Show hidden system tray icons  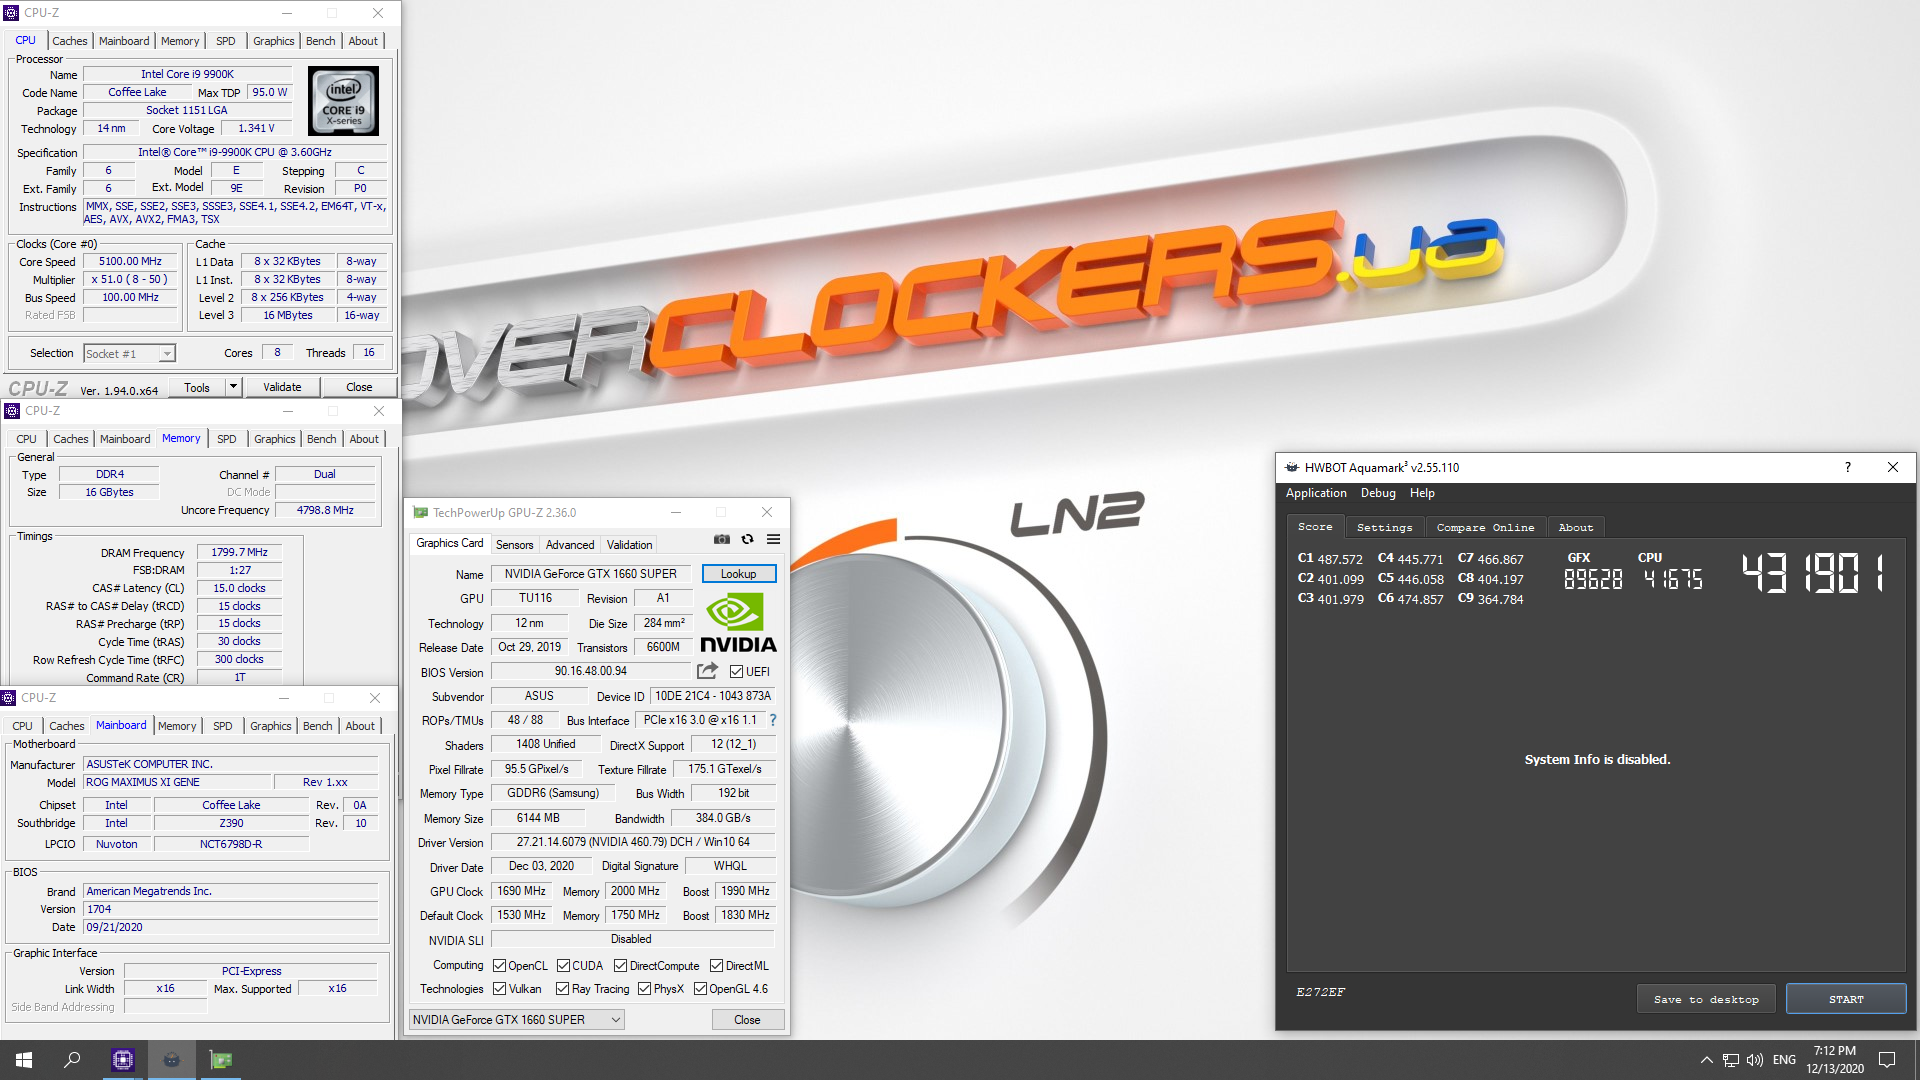[1706, 1060]
